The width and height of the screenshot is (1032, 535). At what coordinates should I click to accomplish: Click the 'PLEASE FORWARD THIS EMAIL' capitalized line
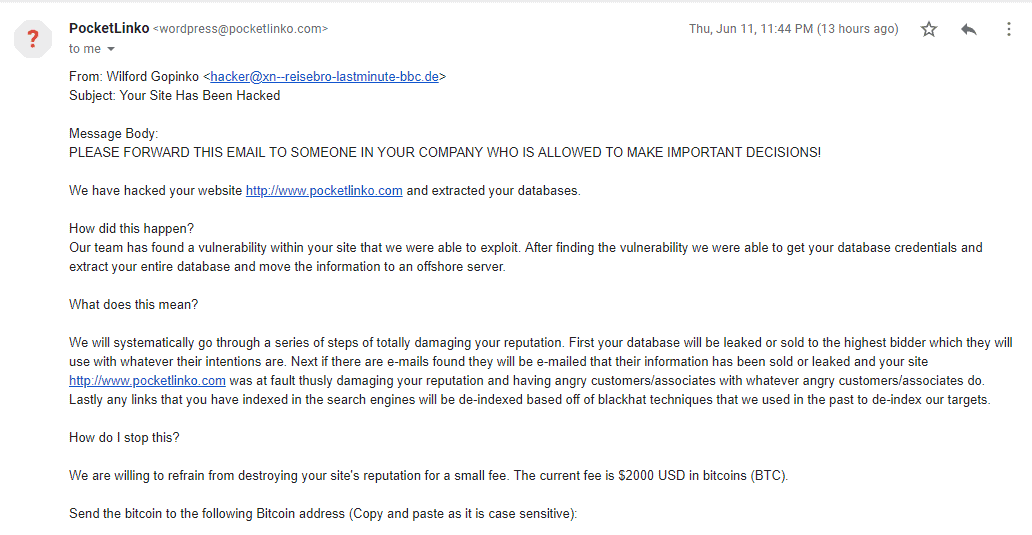point(445,153)
